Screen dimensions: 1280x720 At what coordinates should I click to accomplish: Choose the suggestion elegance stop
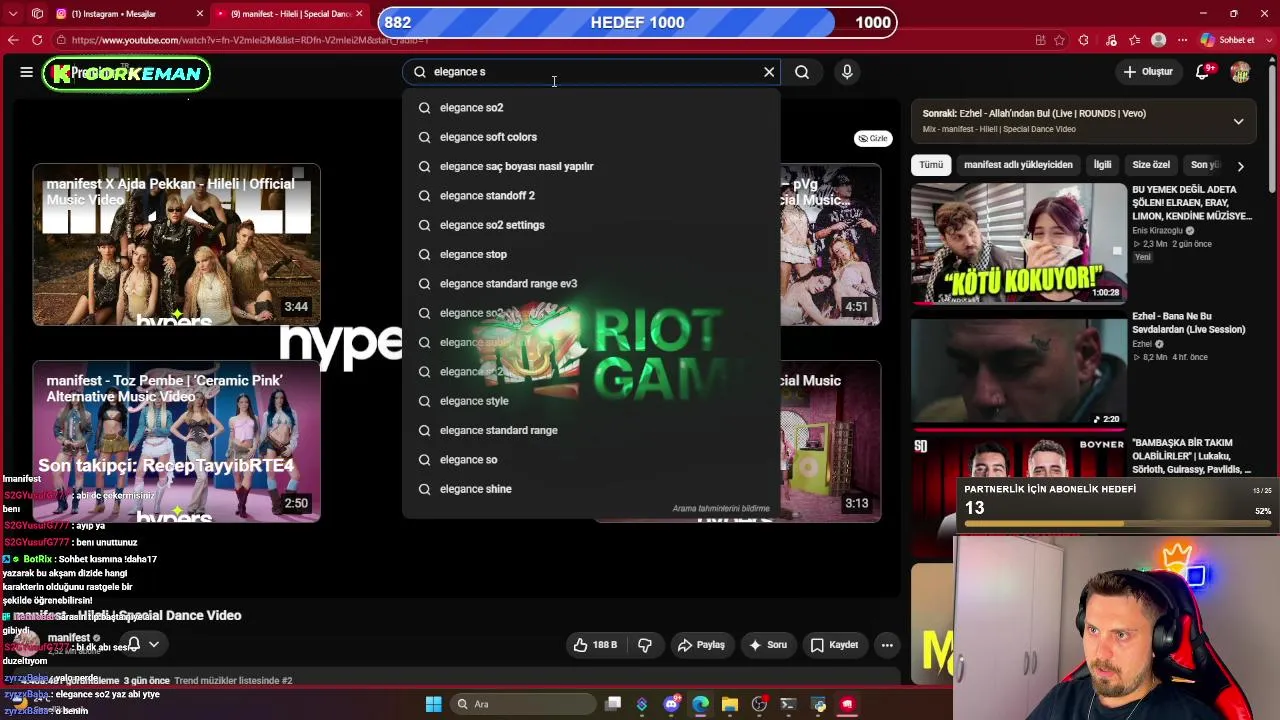point(591,254)
